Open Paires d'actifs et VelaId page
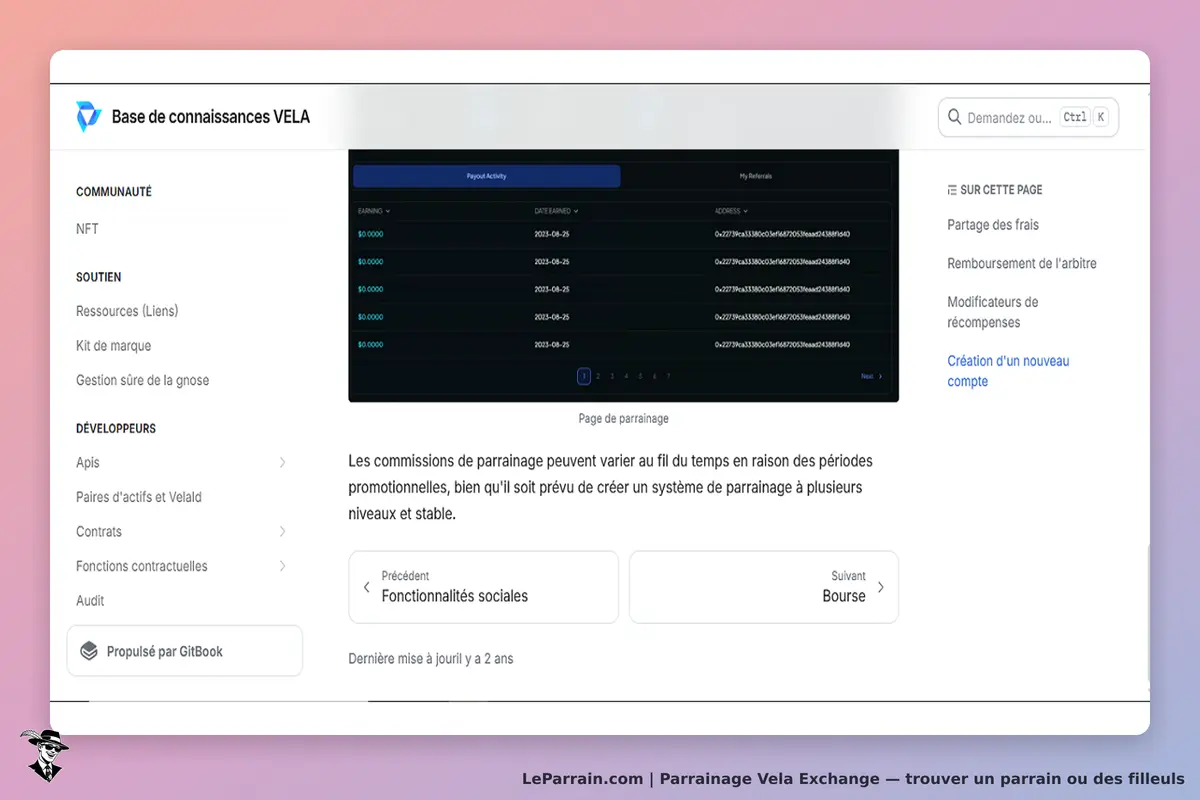This screenshot has height=800, width=1200. [x=139, y=497]
